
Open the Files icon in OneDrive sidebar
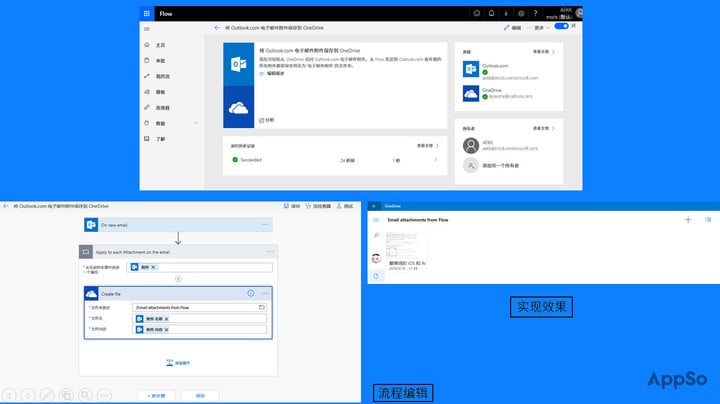[376, 276]
